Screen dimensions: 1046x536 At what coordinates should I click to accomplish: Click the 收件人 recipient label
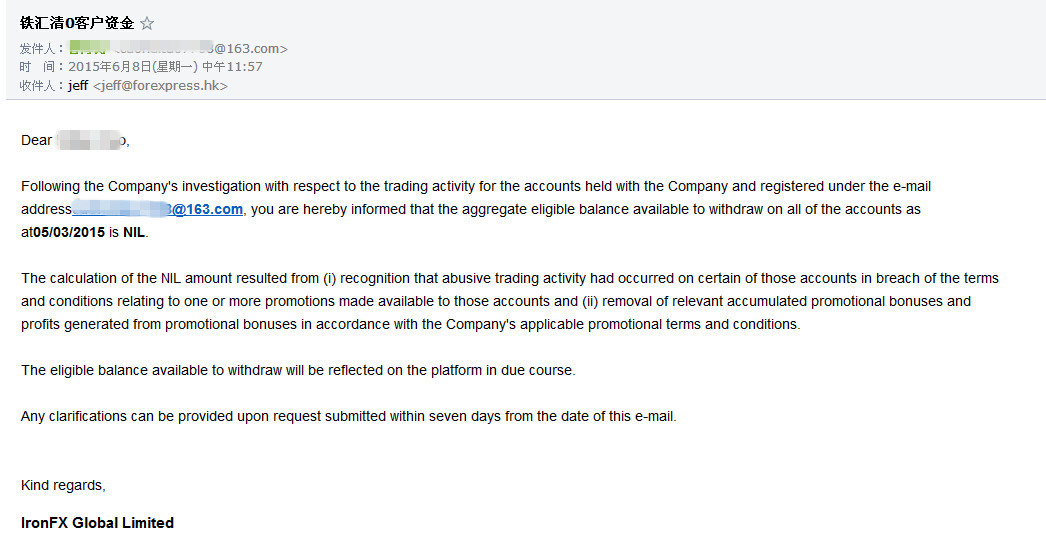click(x=40, y=86)
